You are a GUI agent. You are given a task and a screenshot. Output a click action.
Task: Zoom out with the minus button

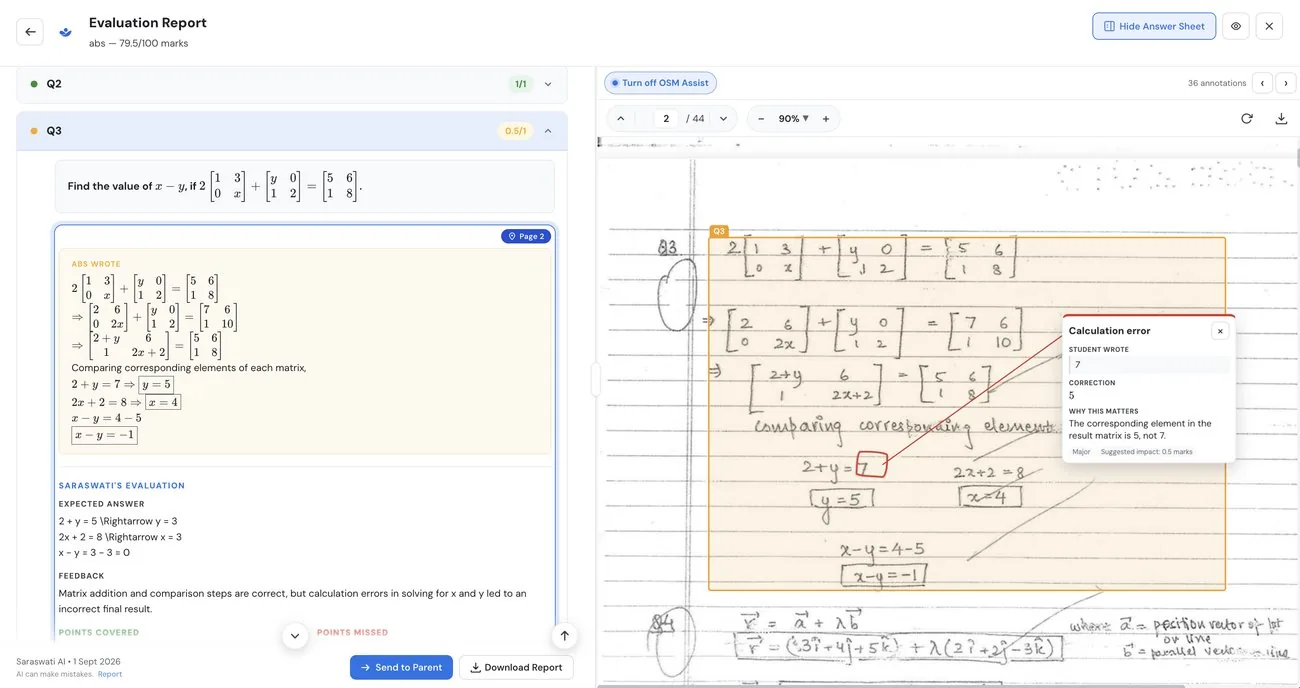[x=761, y=118]
